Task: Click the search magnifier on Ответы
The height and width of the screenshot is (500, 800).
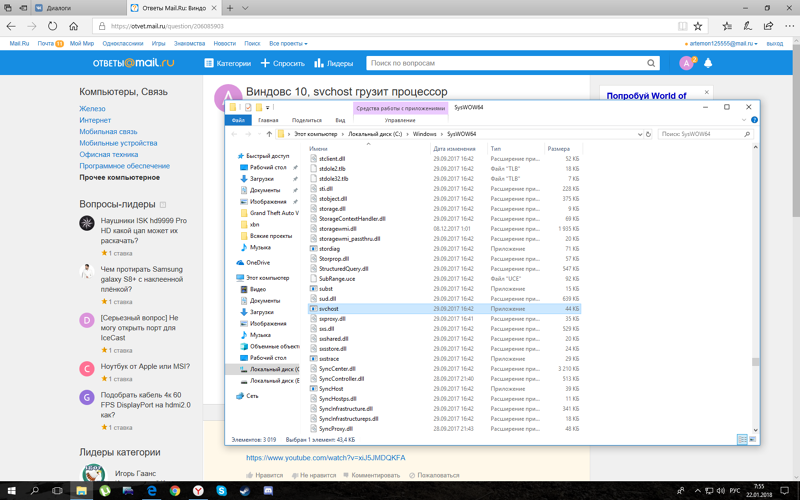Action: [651, 63]
